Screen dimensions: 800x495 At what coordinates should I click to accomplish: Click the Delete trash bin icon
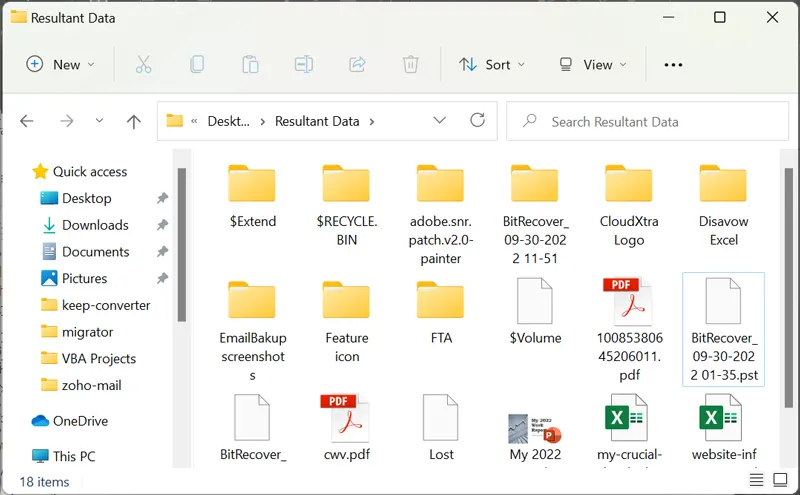(411, 64)
